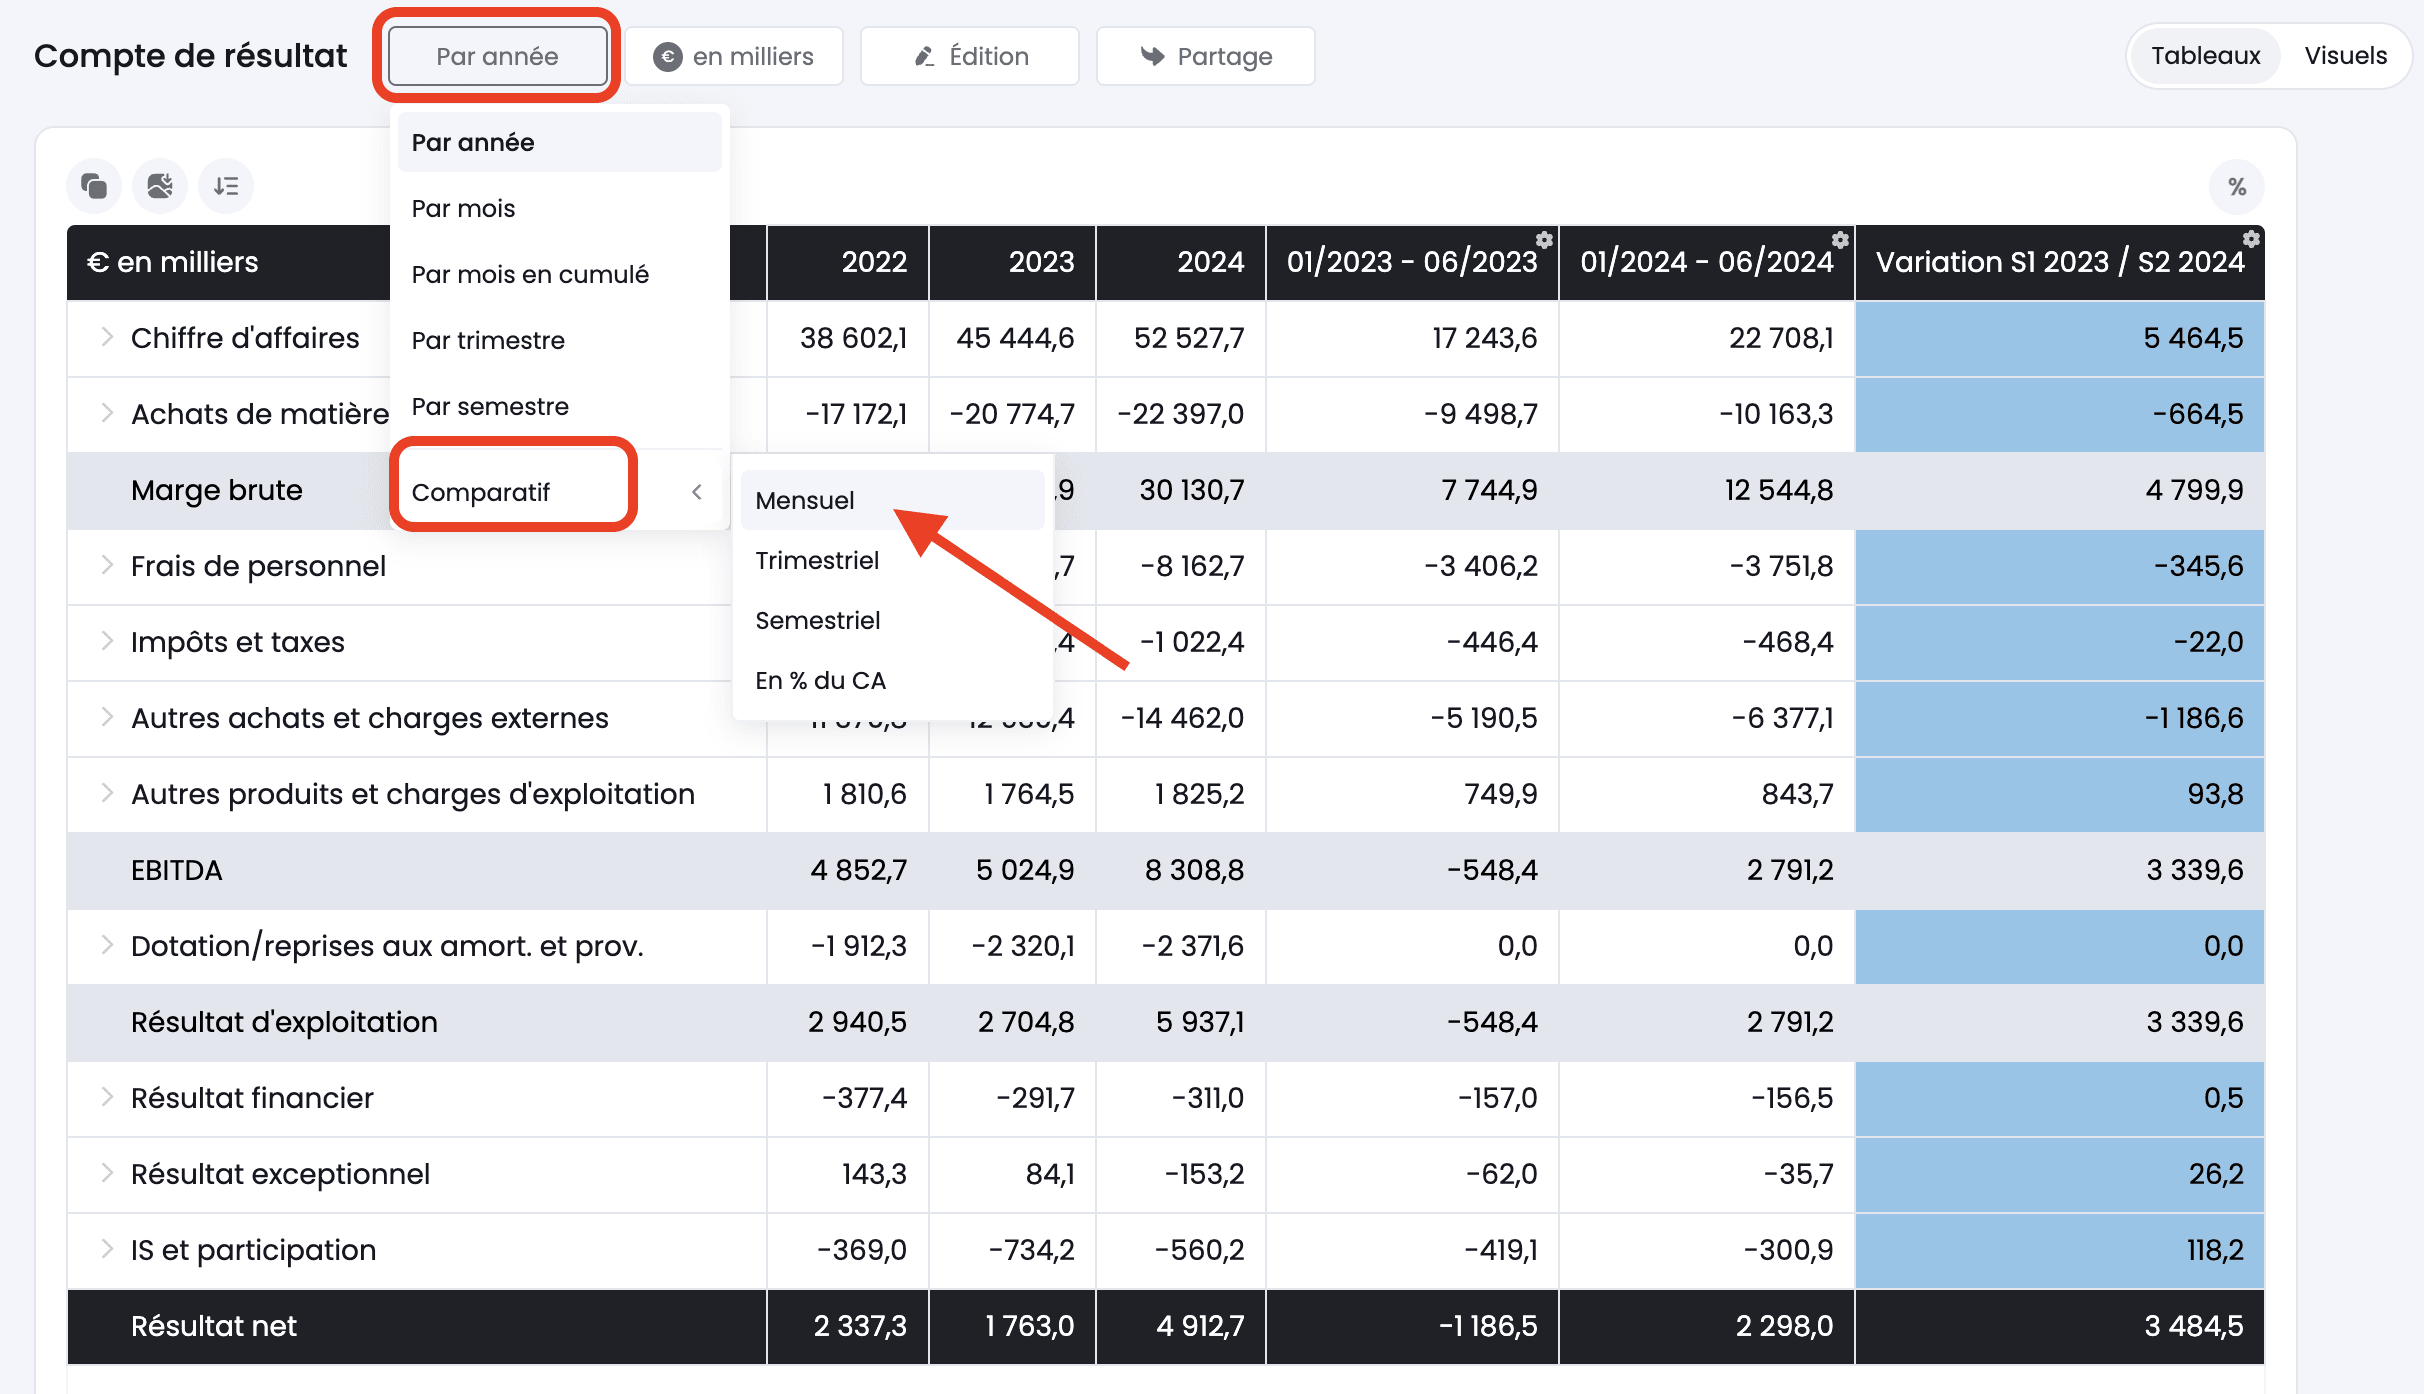This screenshot has height=1394, width=2424.
Task: Open settings gear on 01/2023 - 06/2023 column
Action: [x=1544, y=240]
